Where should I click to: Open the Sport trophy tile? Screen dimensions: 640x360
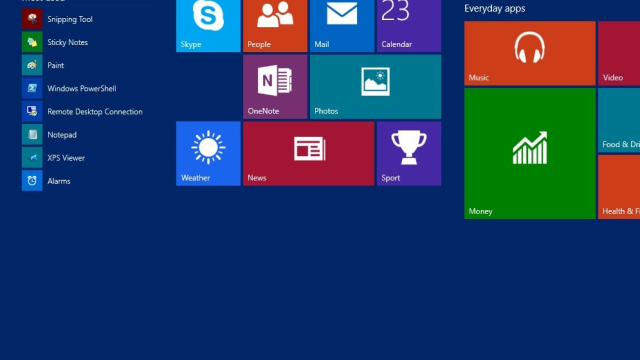(409, 153)
